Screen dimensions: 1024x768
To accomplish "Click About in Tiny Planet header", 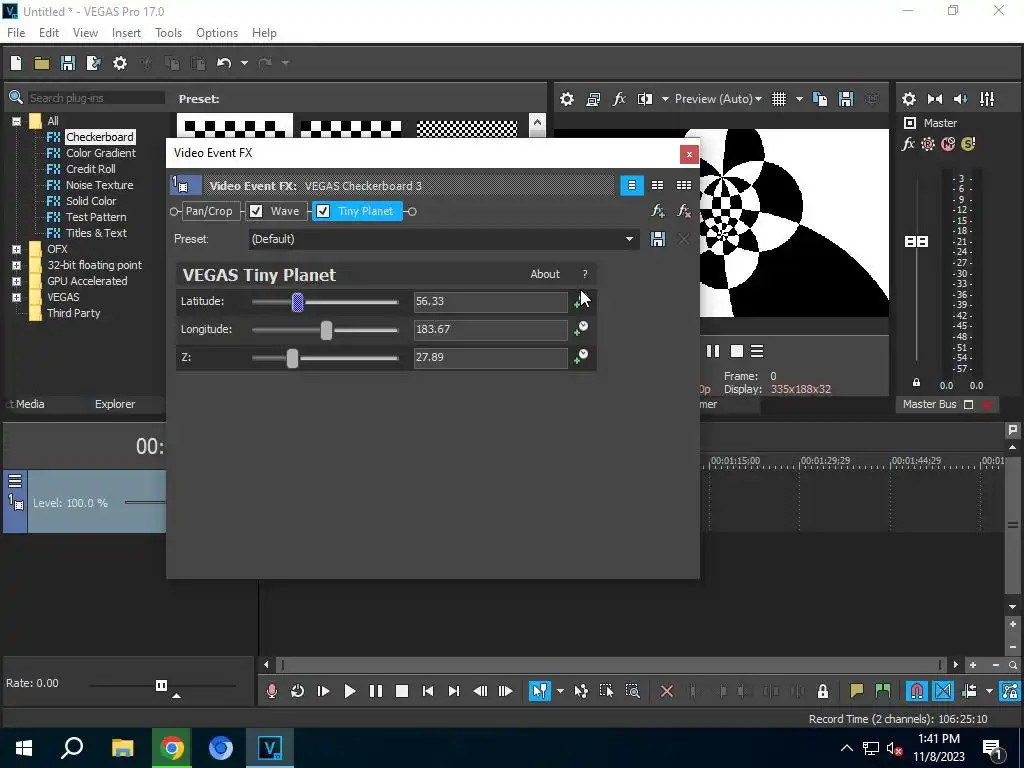I will pyautogui.click(x=545, y=274).
